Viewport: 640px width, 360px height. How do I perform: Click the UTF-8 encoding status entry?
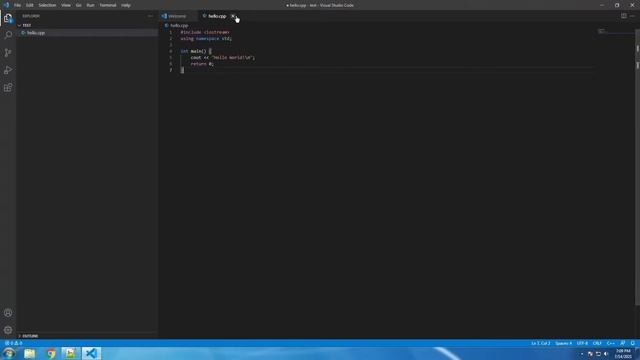(582, 343)
